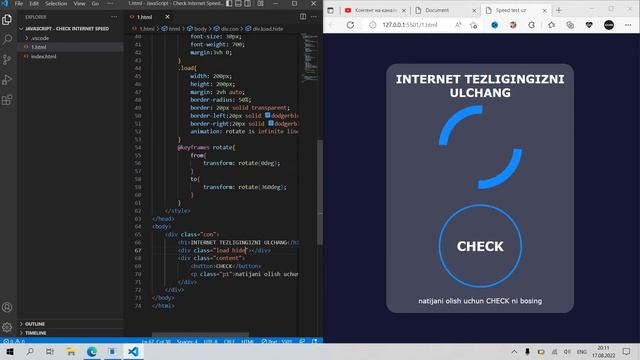Open Edge Settings and more ellipsis
The image size is (640, 360).
click(x=628, y=25)
